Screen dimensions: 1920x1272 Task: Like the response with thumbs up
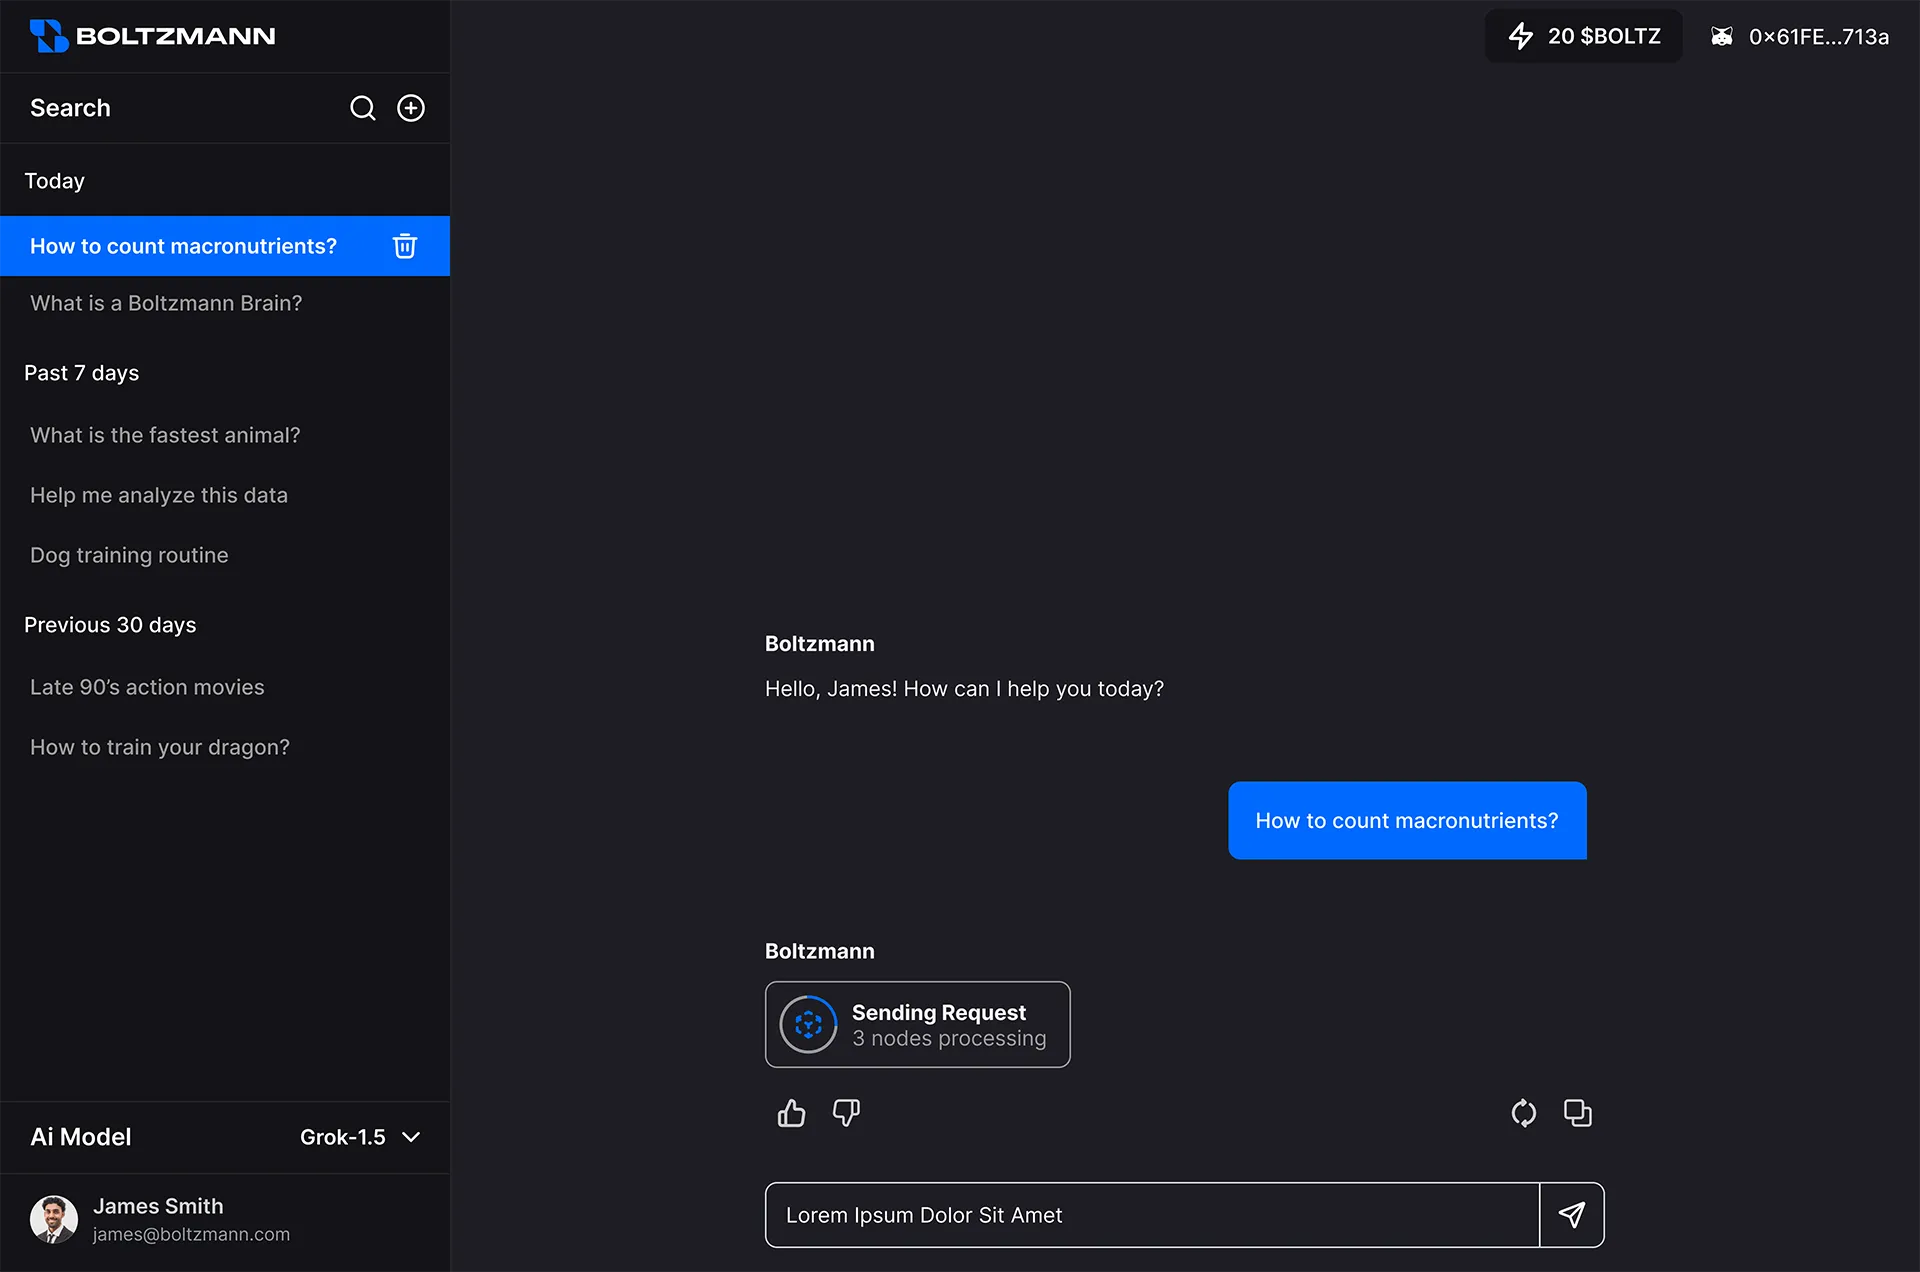(x=791, y=1113)
